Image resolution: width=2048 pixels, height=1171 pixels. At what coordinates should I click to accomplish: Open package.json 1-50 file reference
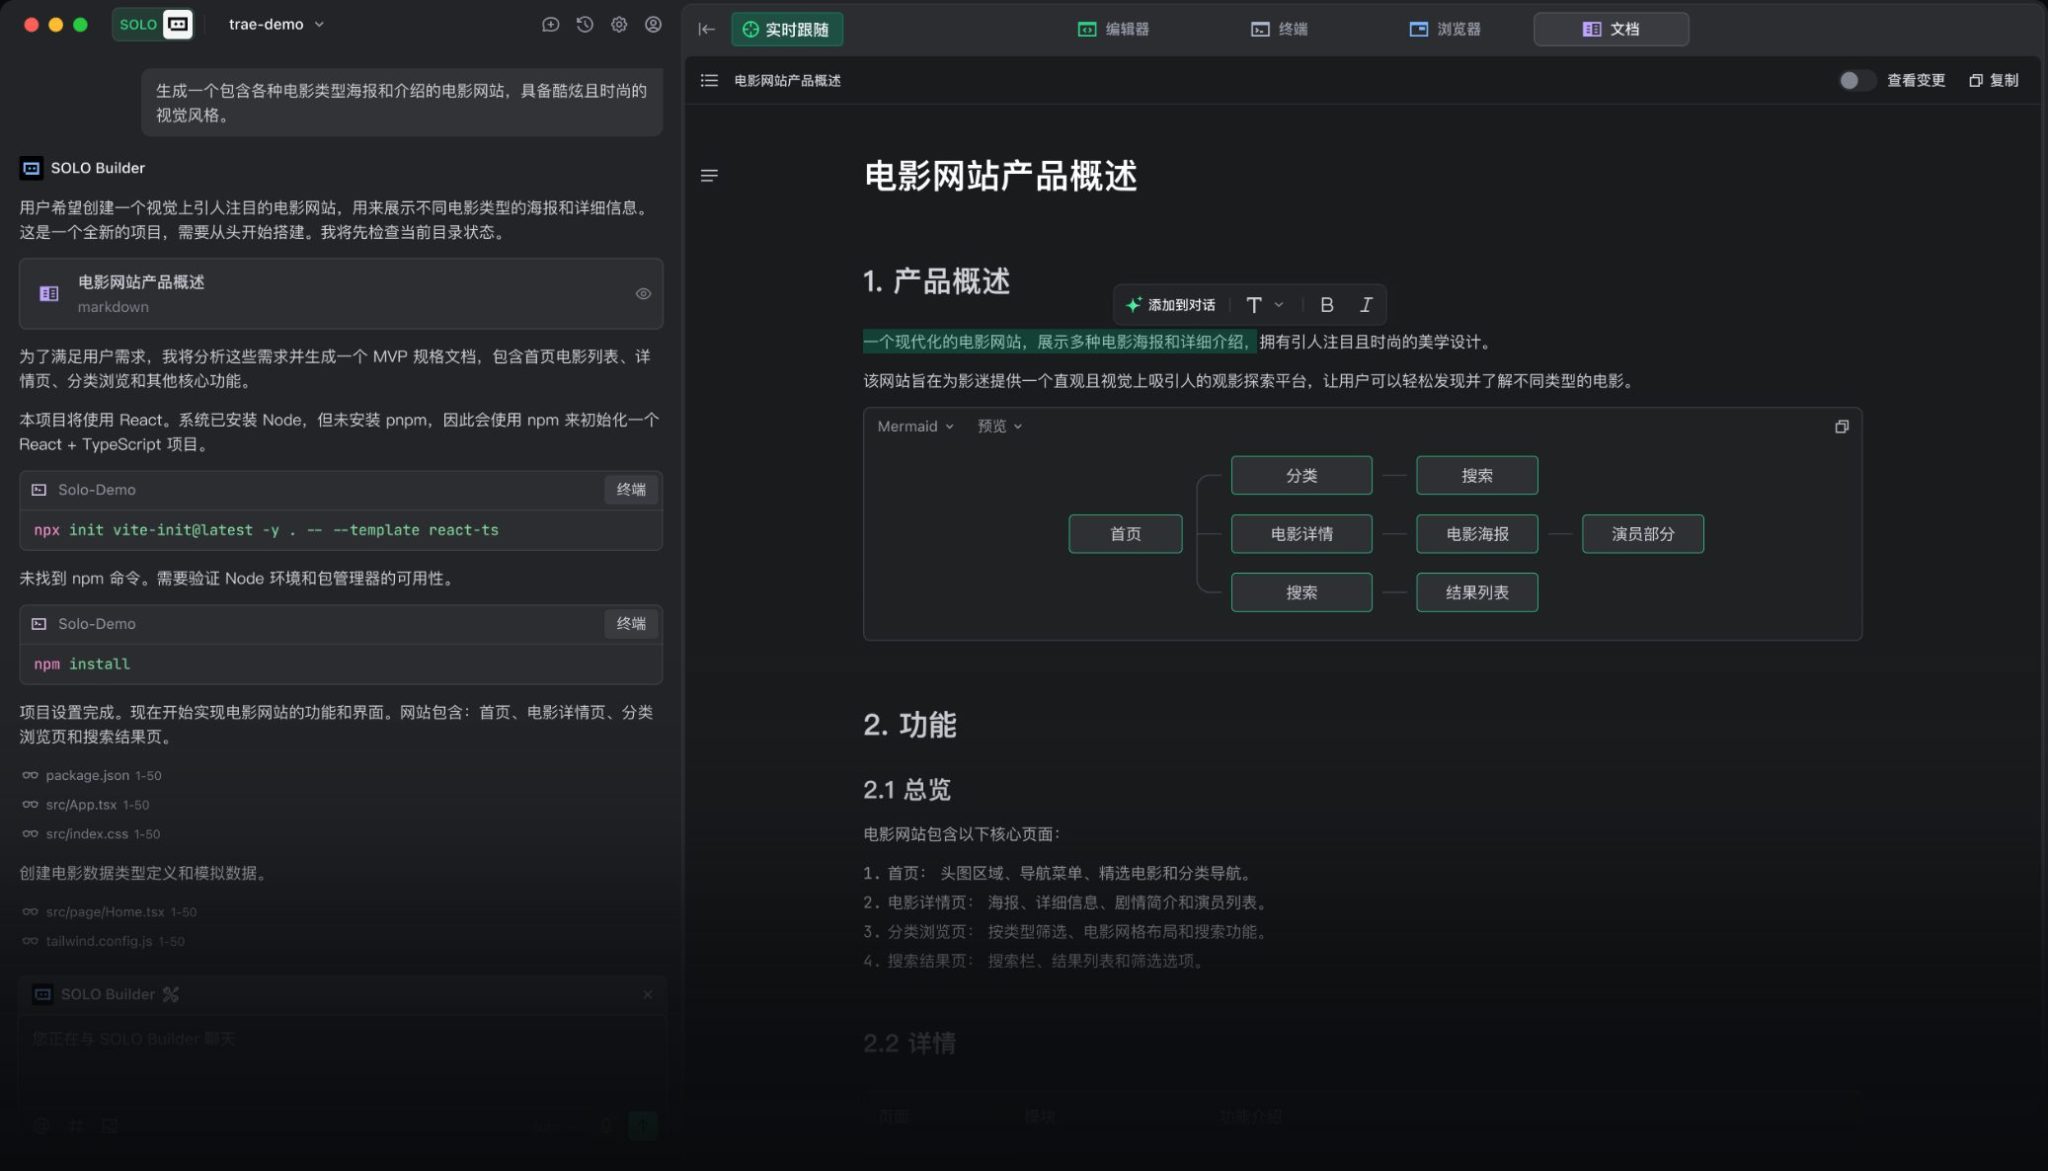click(91, 775)
